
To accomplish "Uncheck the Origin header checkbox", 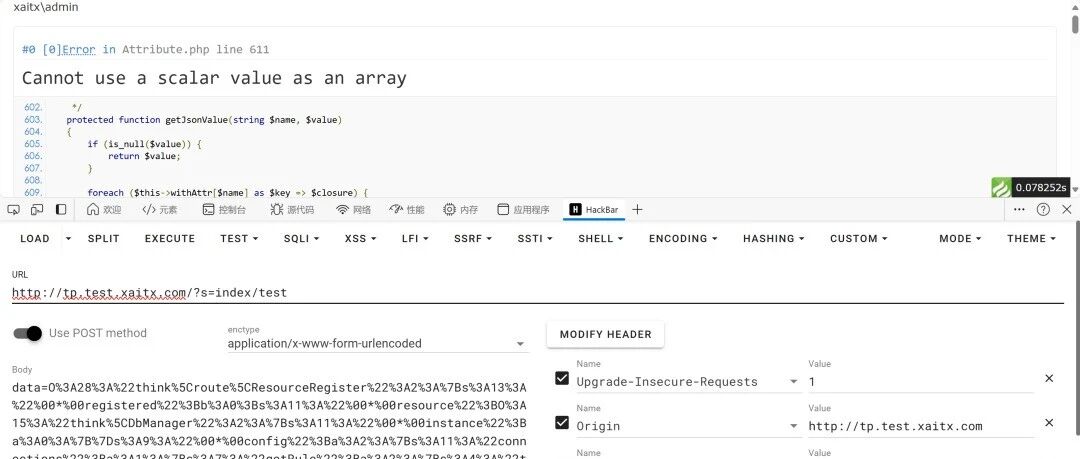I will click(562, 422).
